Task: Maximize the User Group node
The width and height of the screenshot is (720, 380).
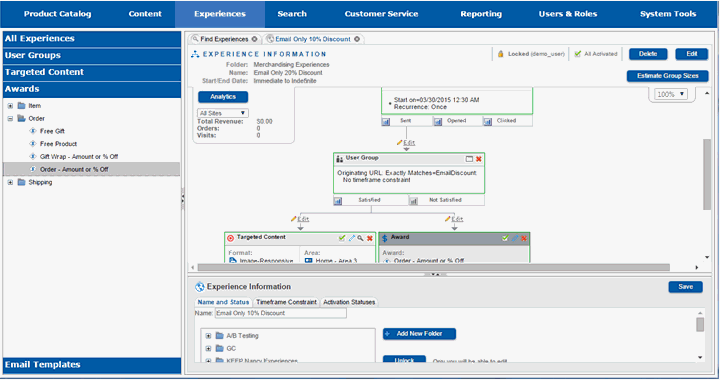Action: pos(469,159)
